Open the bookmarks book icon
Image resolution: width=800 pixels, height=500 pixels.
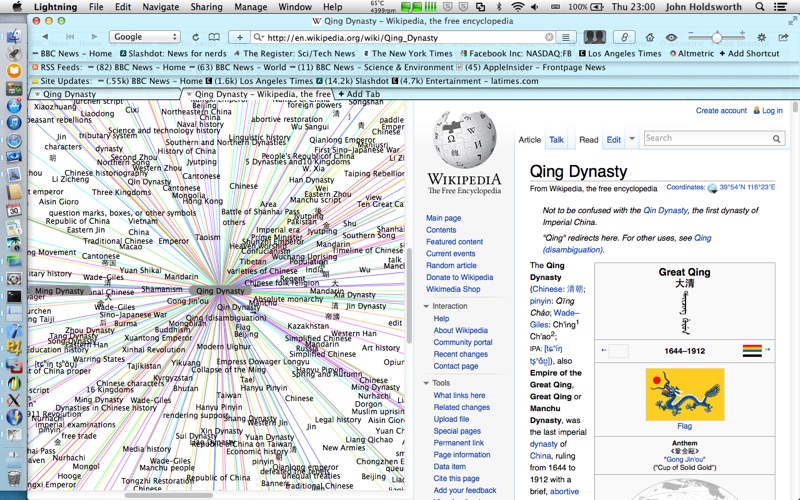(x=214, y=37)
